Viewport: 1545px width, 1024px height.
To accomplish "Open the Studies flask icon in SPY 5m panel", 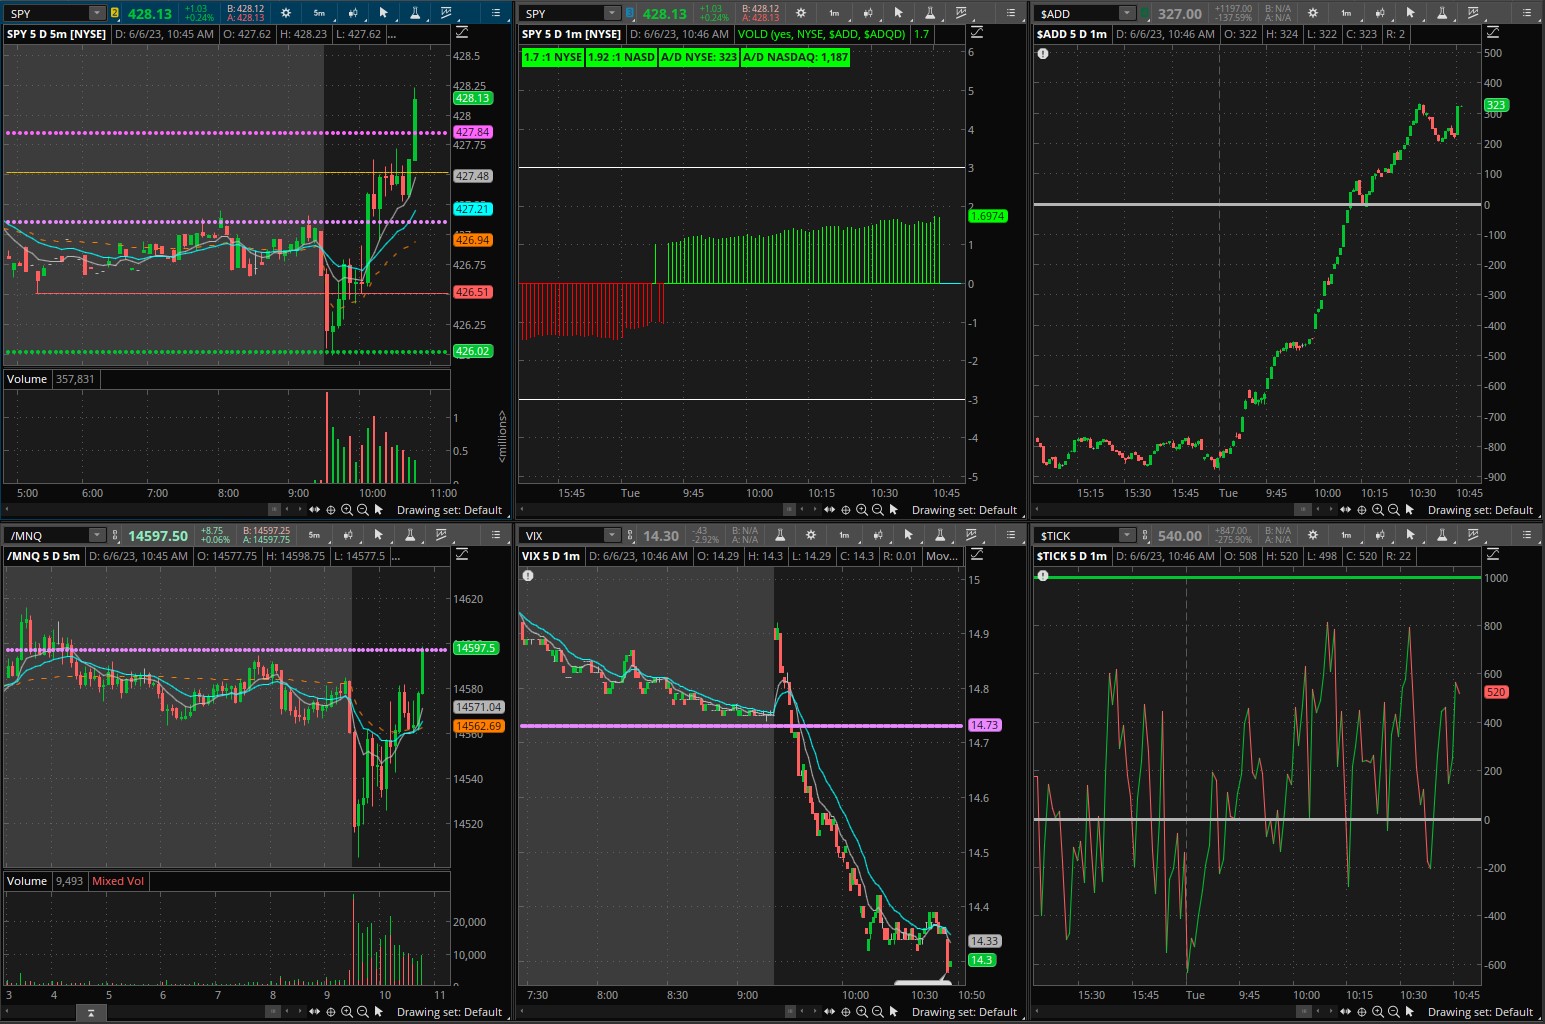I will pos(415,13).
